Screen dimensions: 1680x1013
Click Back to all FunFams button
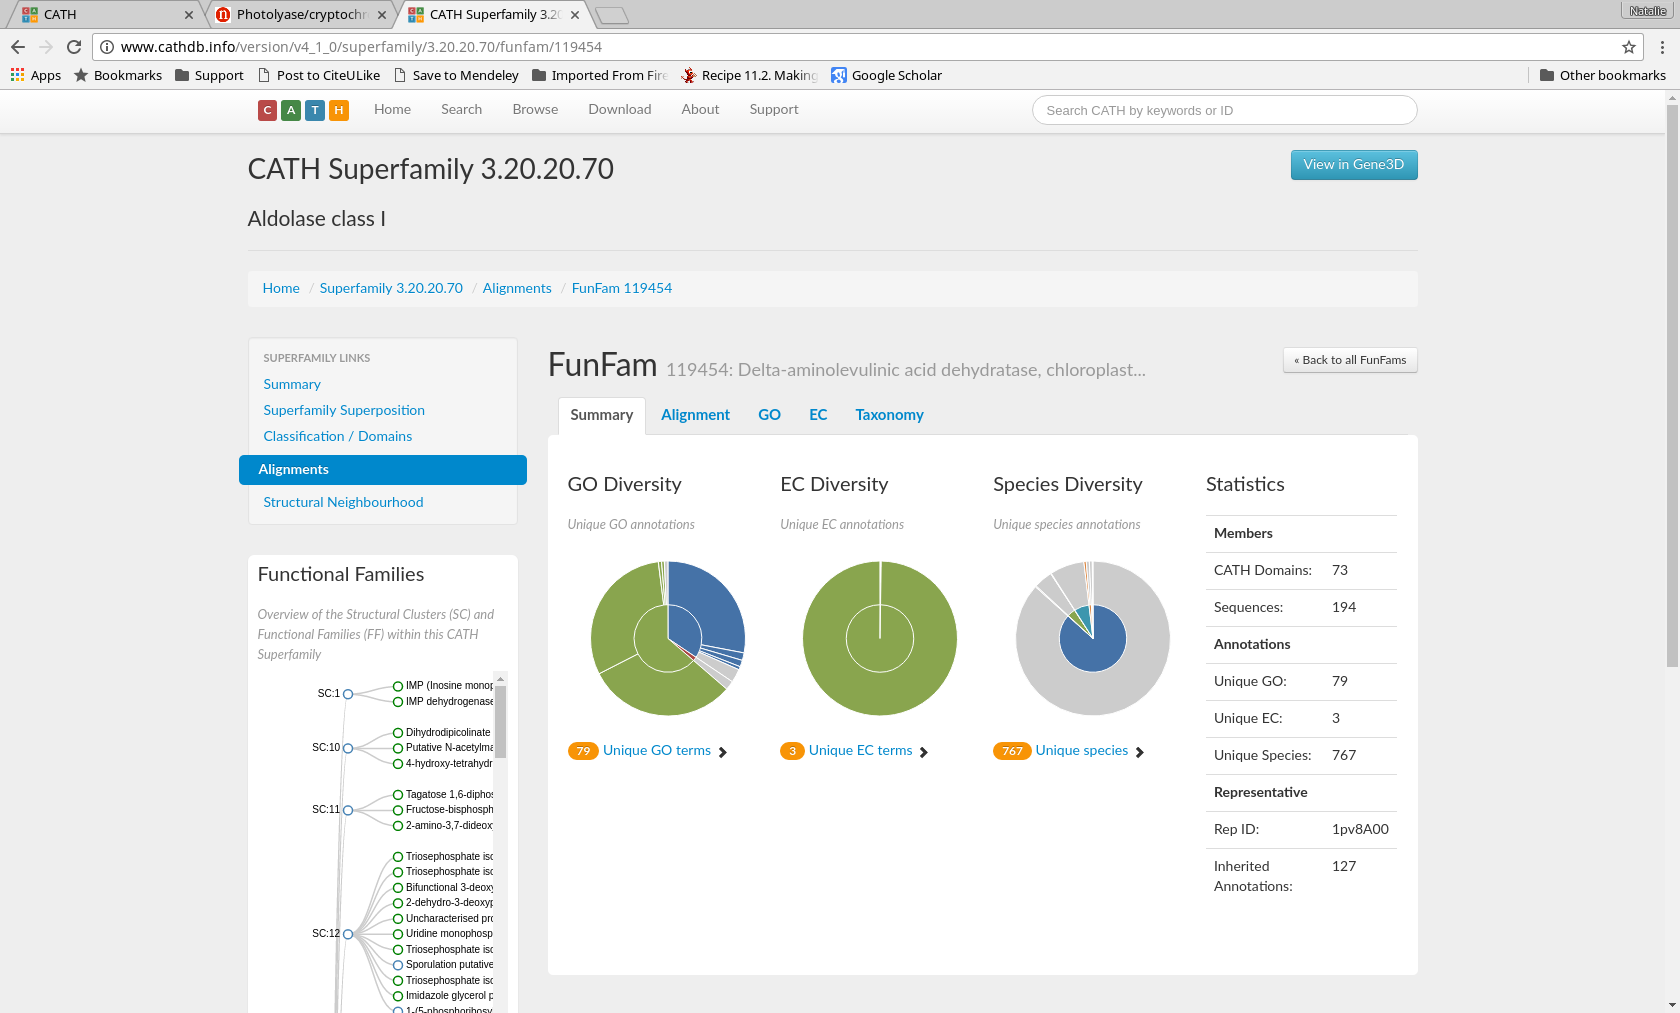pos(1350,360)
